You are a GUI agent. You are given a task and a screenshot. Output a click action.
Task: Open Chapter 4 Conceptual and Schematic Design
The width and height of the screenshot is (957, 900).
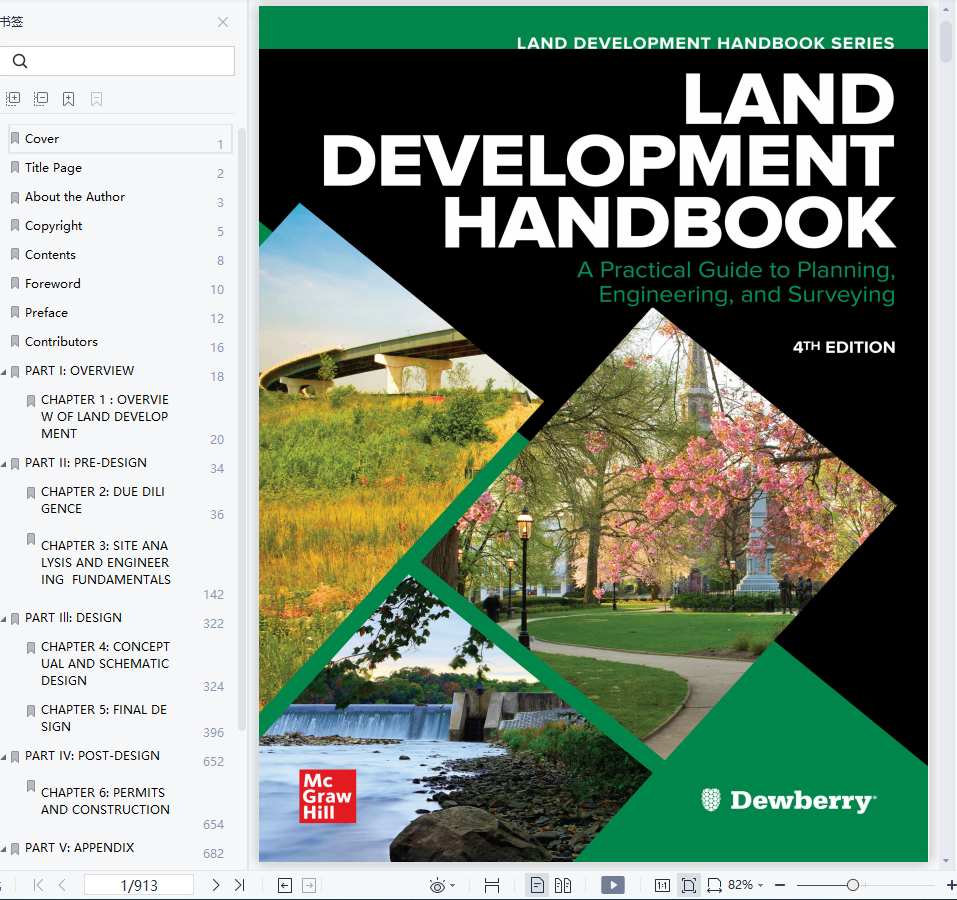click(105, 663)
